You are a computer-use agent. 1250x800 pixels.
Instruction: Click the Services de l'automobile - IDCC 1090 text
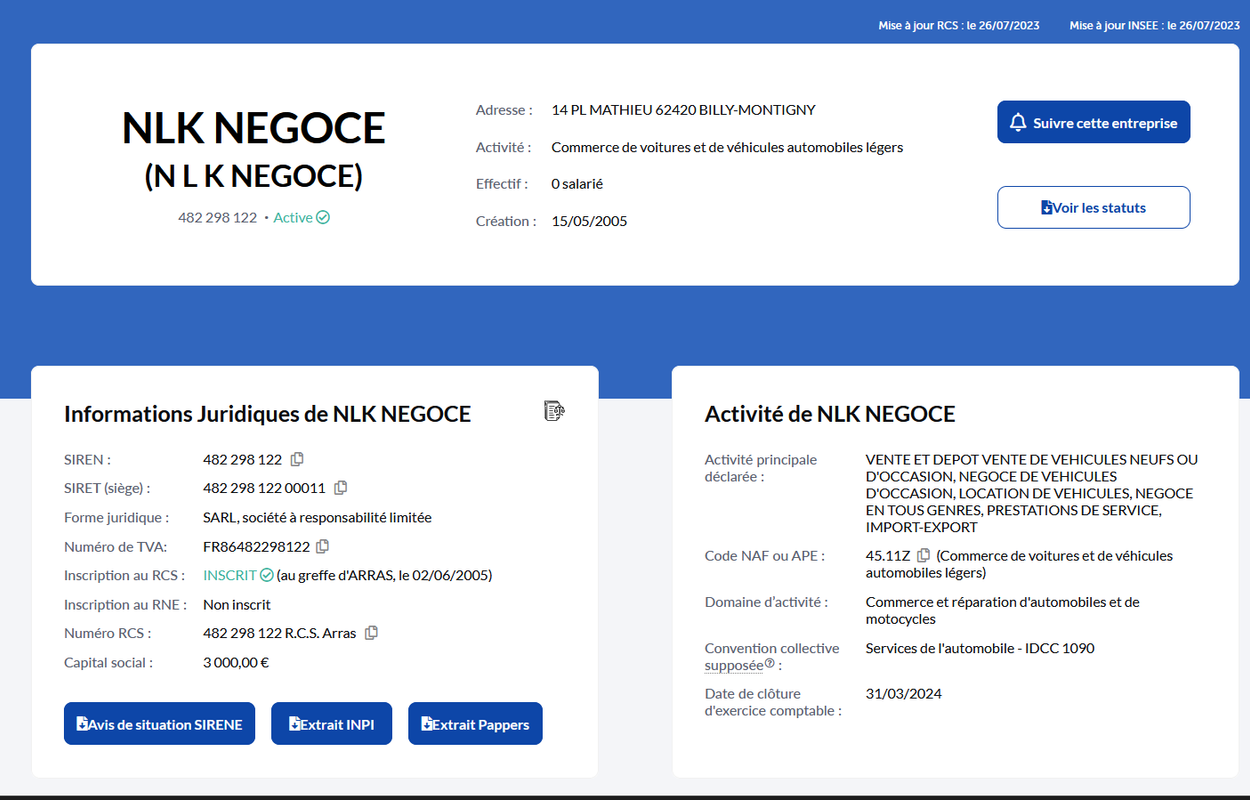980,648
